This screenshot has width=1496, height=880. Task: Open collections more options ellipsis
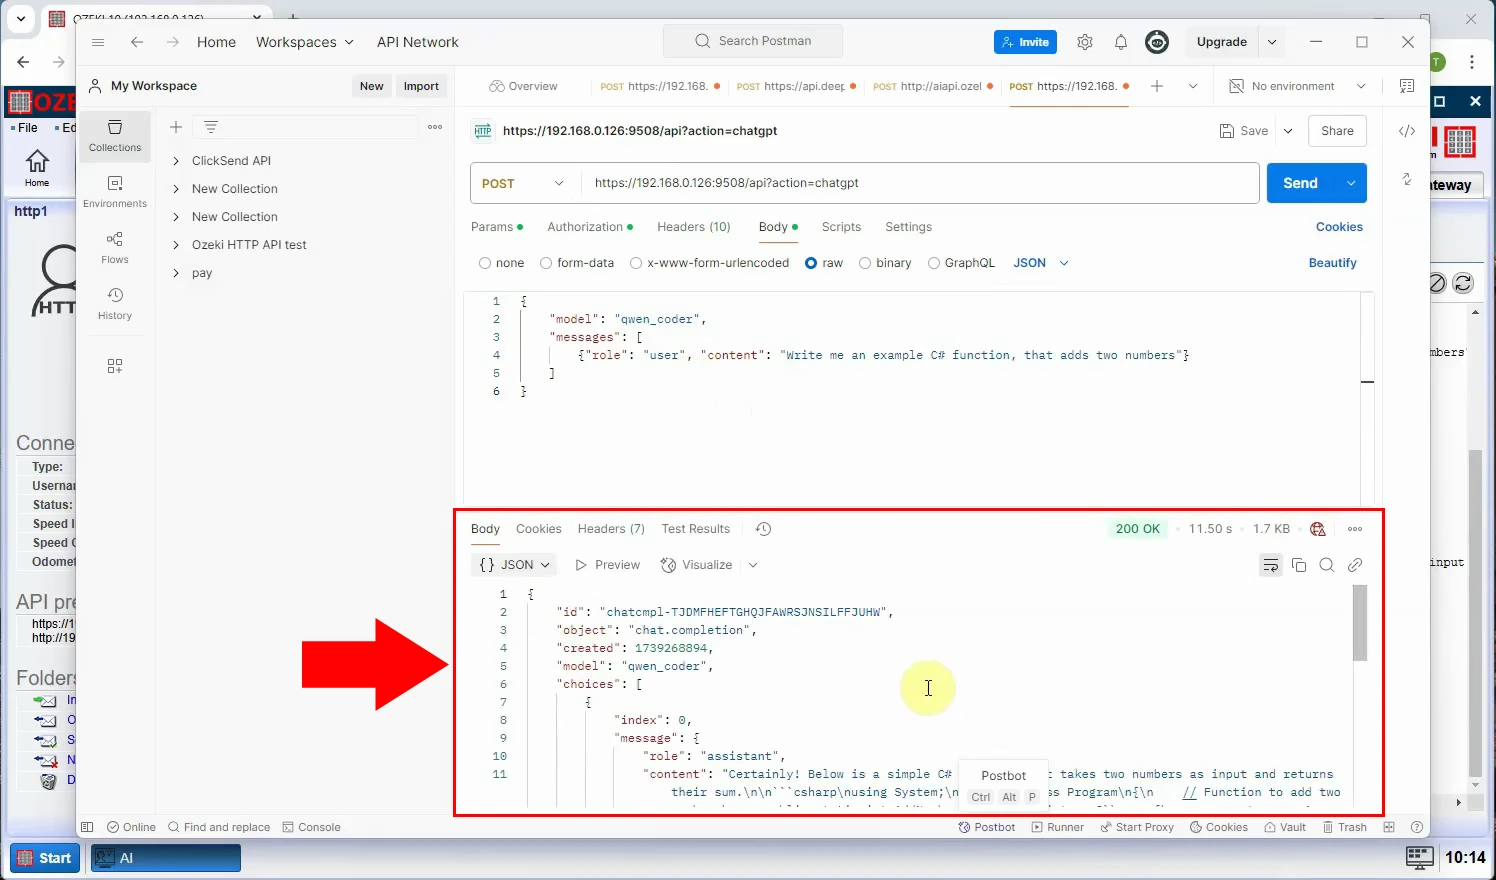pos(435,127)
